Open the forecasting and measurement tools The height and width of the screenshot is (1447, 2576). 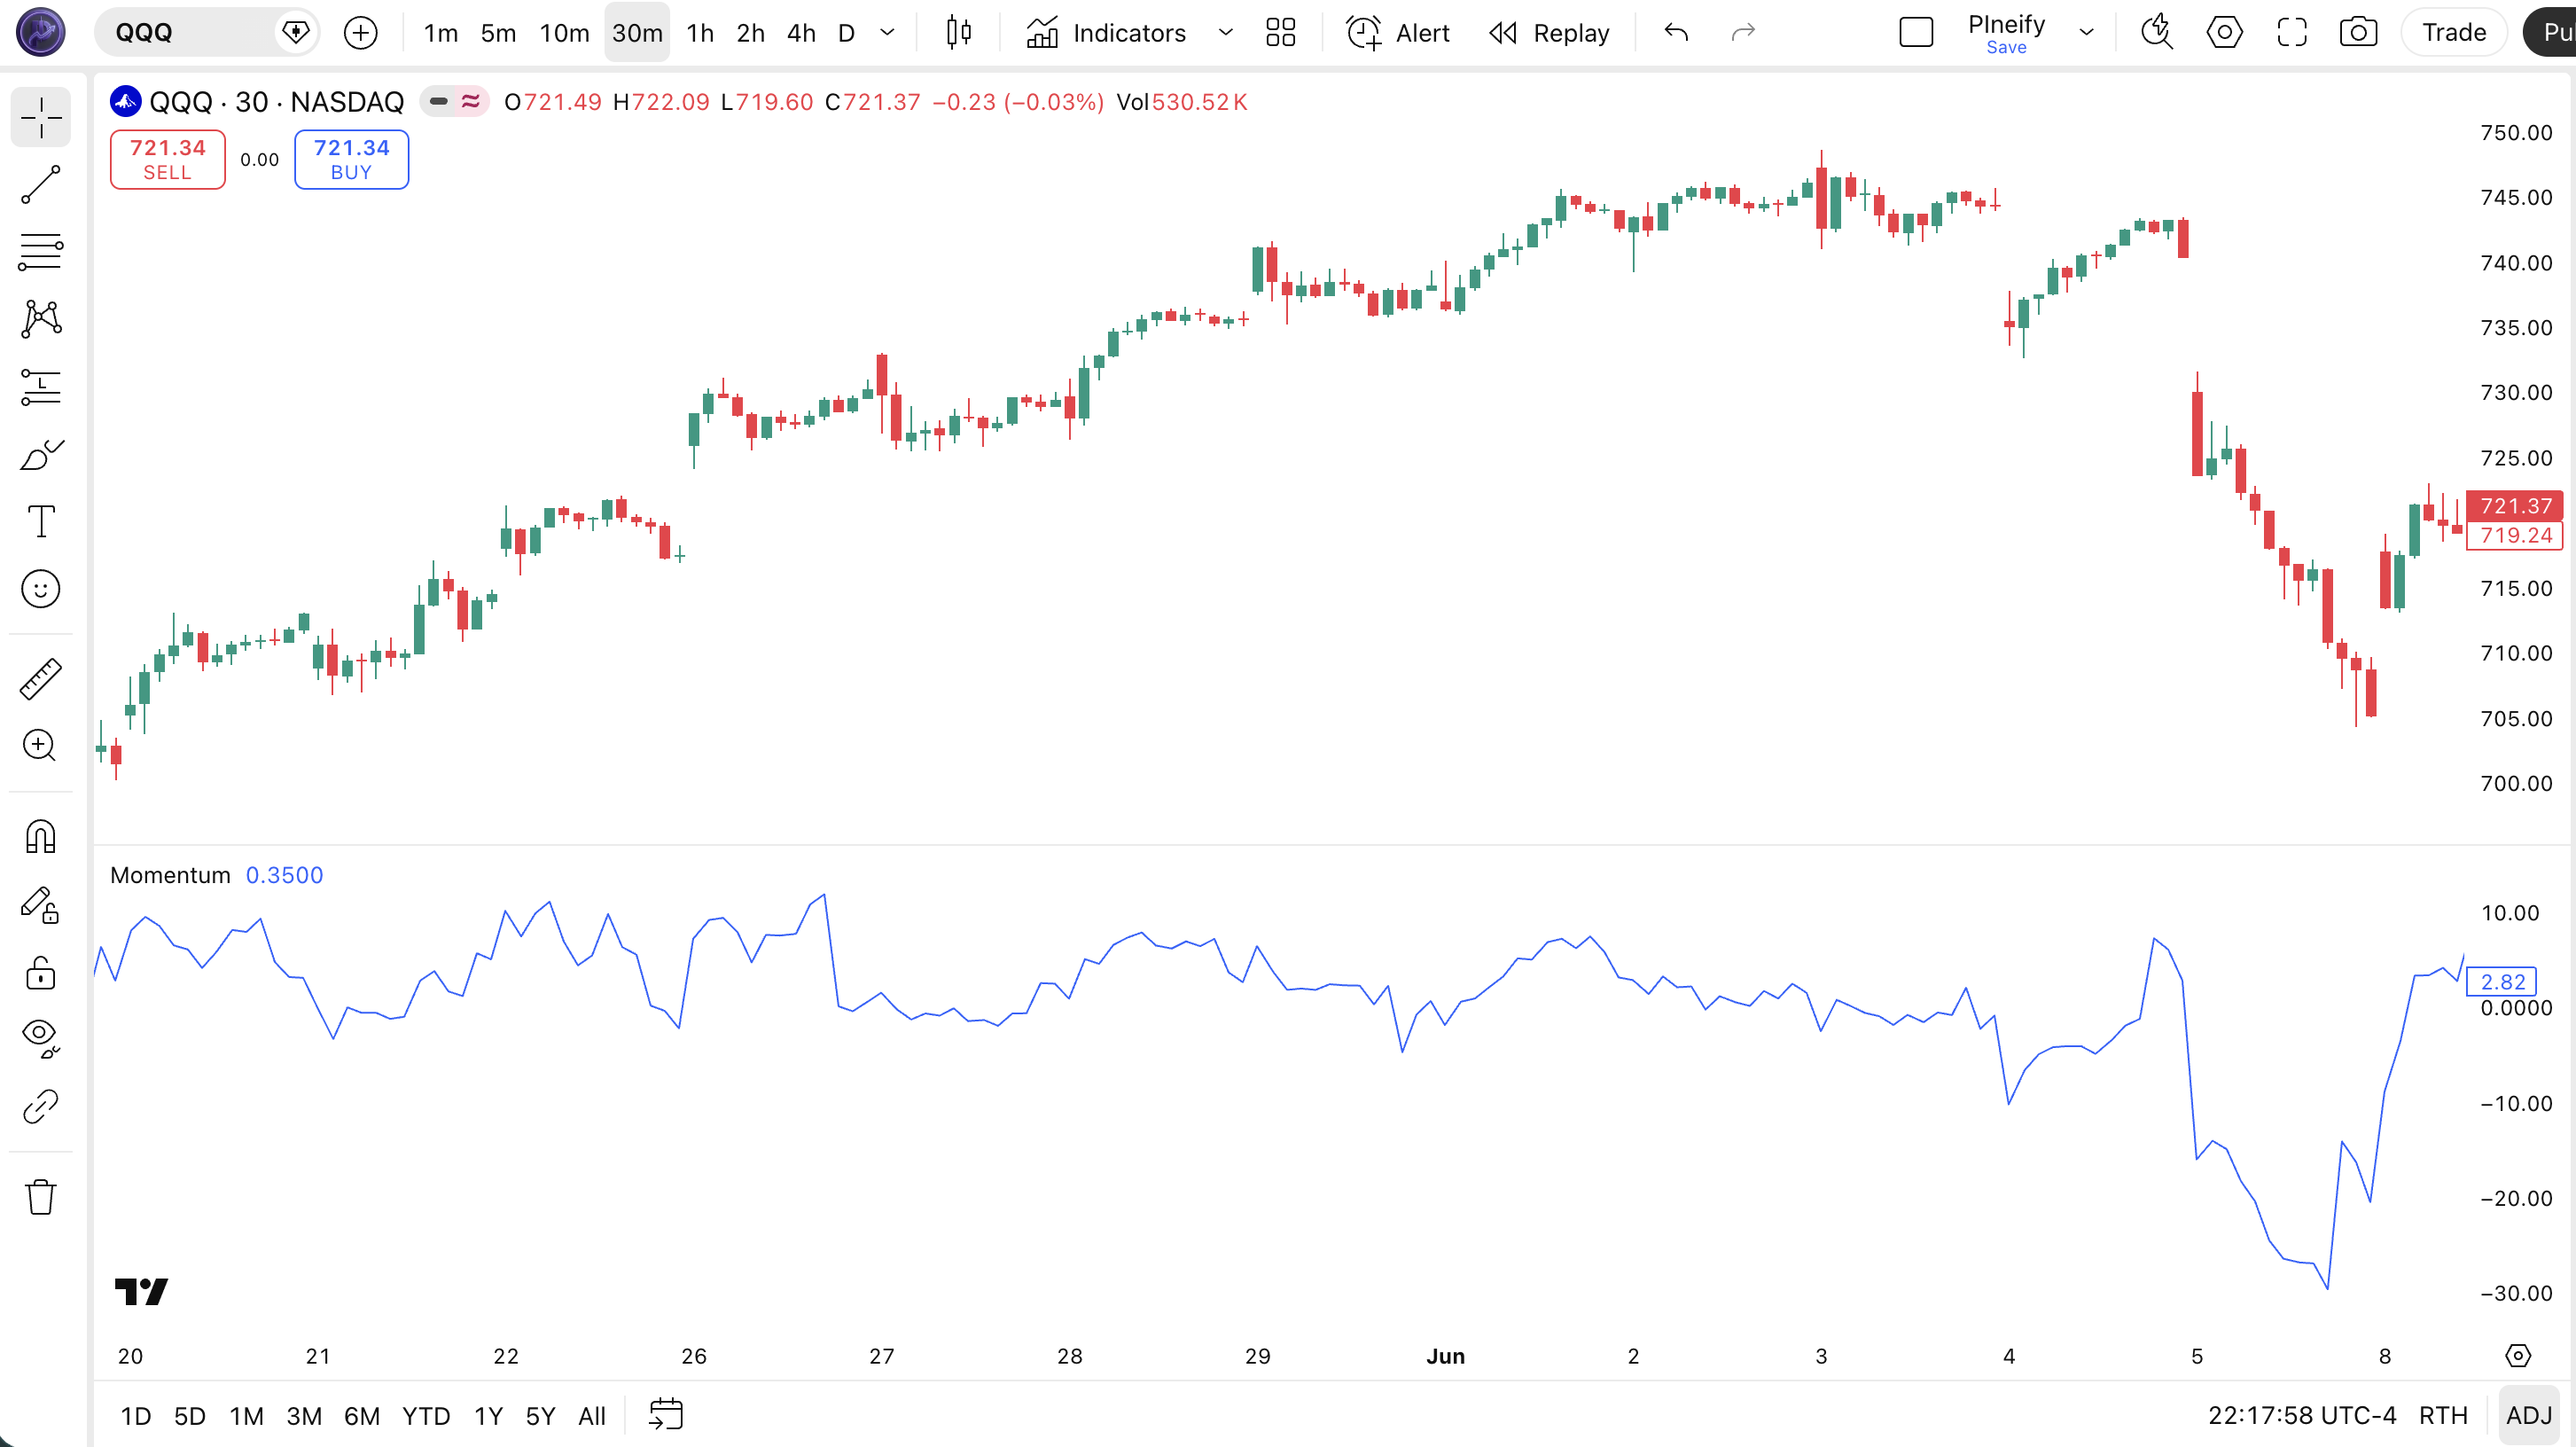(x=41, y=387)
